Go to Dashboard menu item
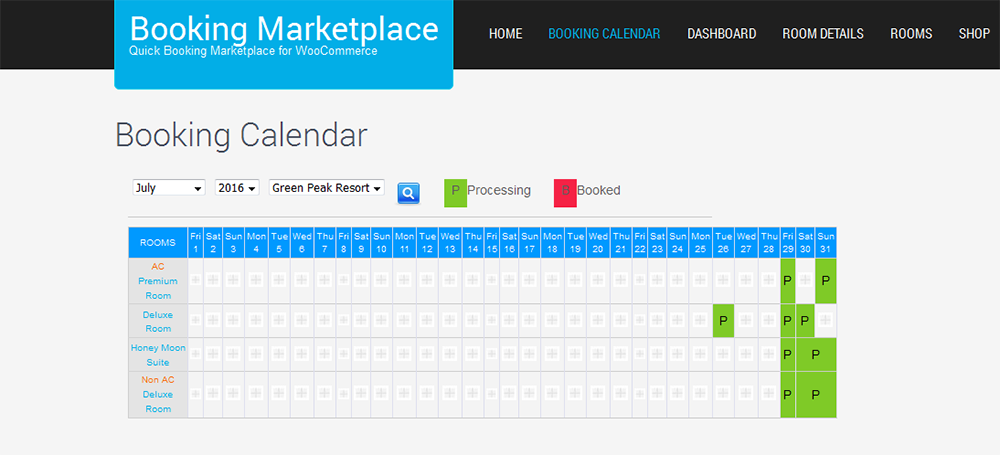Image resolution: width=1000 pixels, height=455 pixels. (x=721, y=34)
